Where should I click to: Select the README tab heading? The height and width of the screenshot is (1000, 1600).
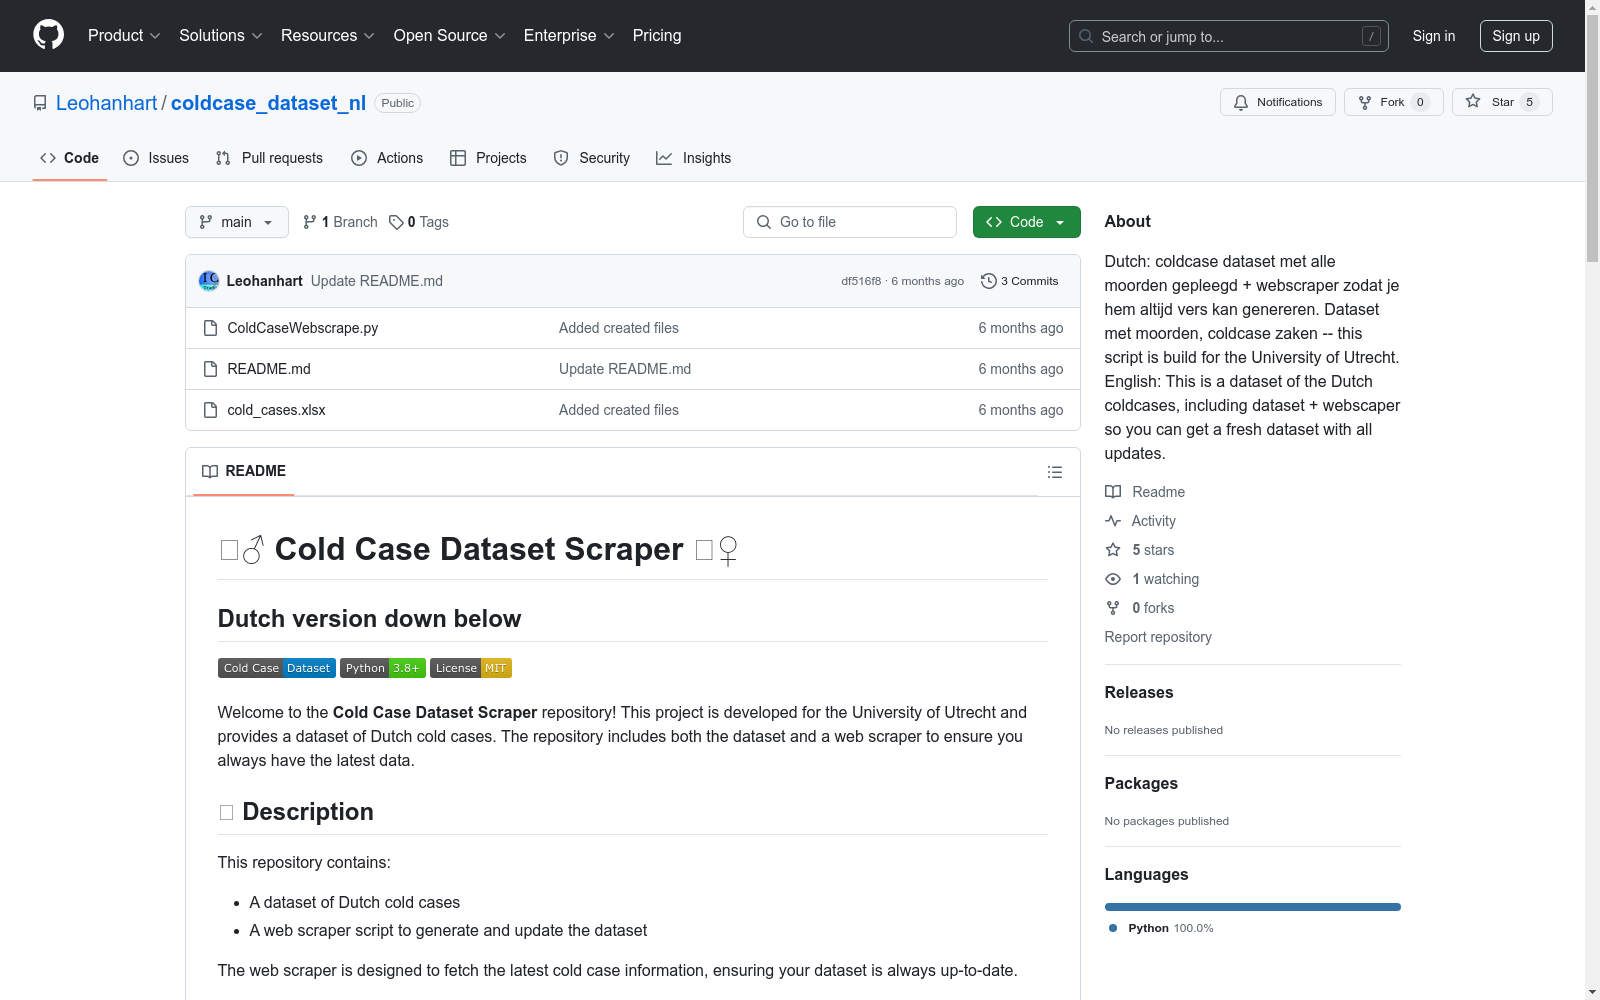(244, 471)
